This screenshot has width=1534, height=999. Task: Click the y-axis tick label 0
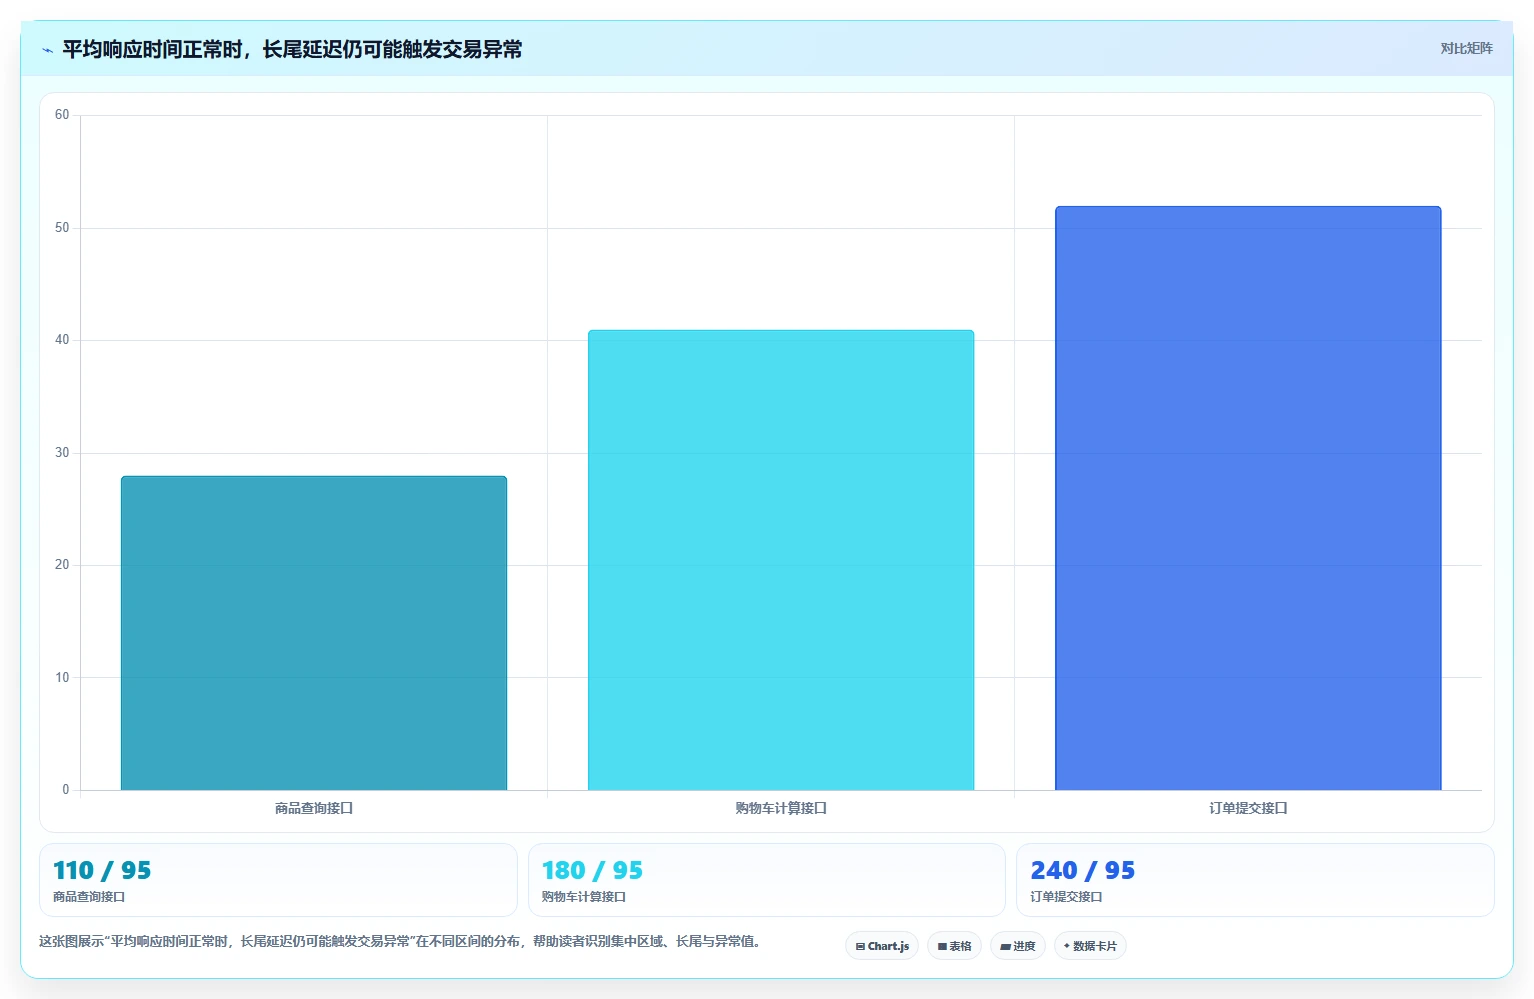tap(66, 790)
